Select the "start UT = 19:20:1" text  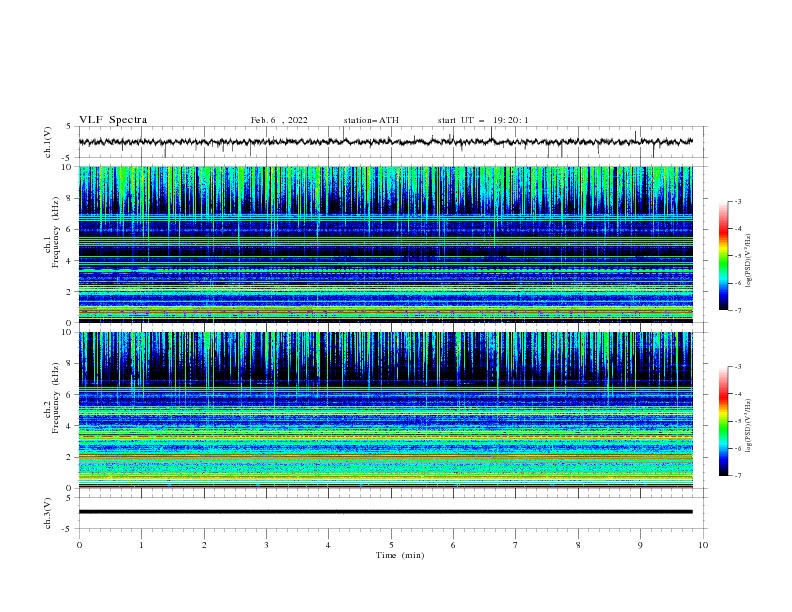point(483,120)
